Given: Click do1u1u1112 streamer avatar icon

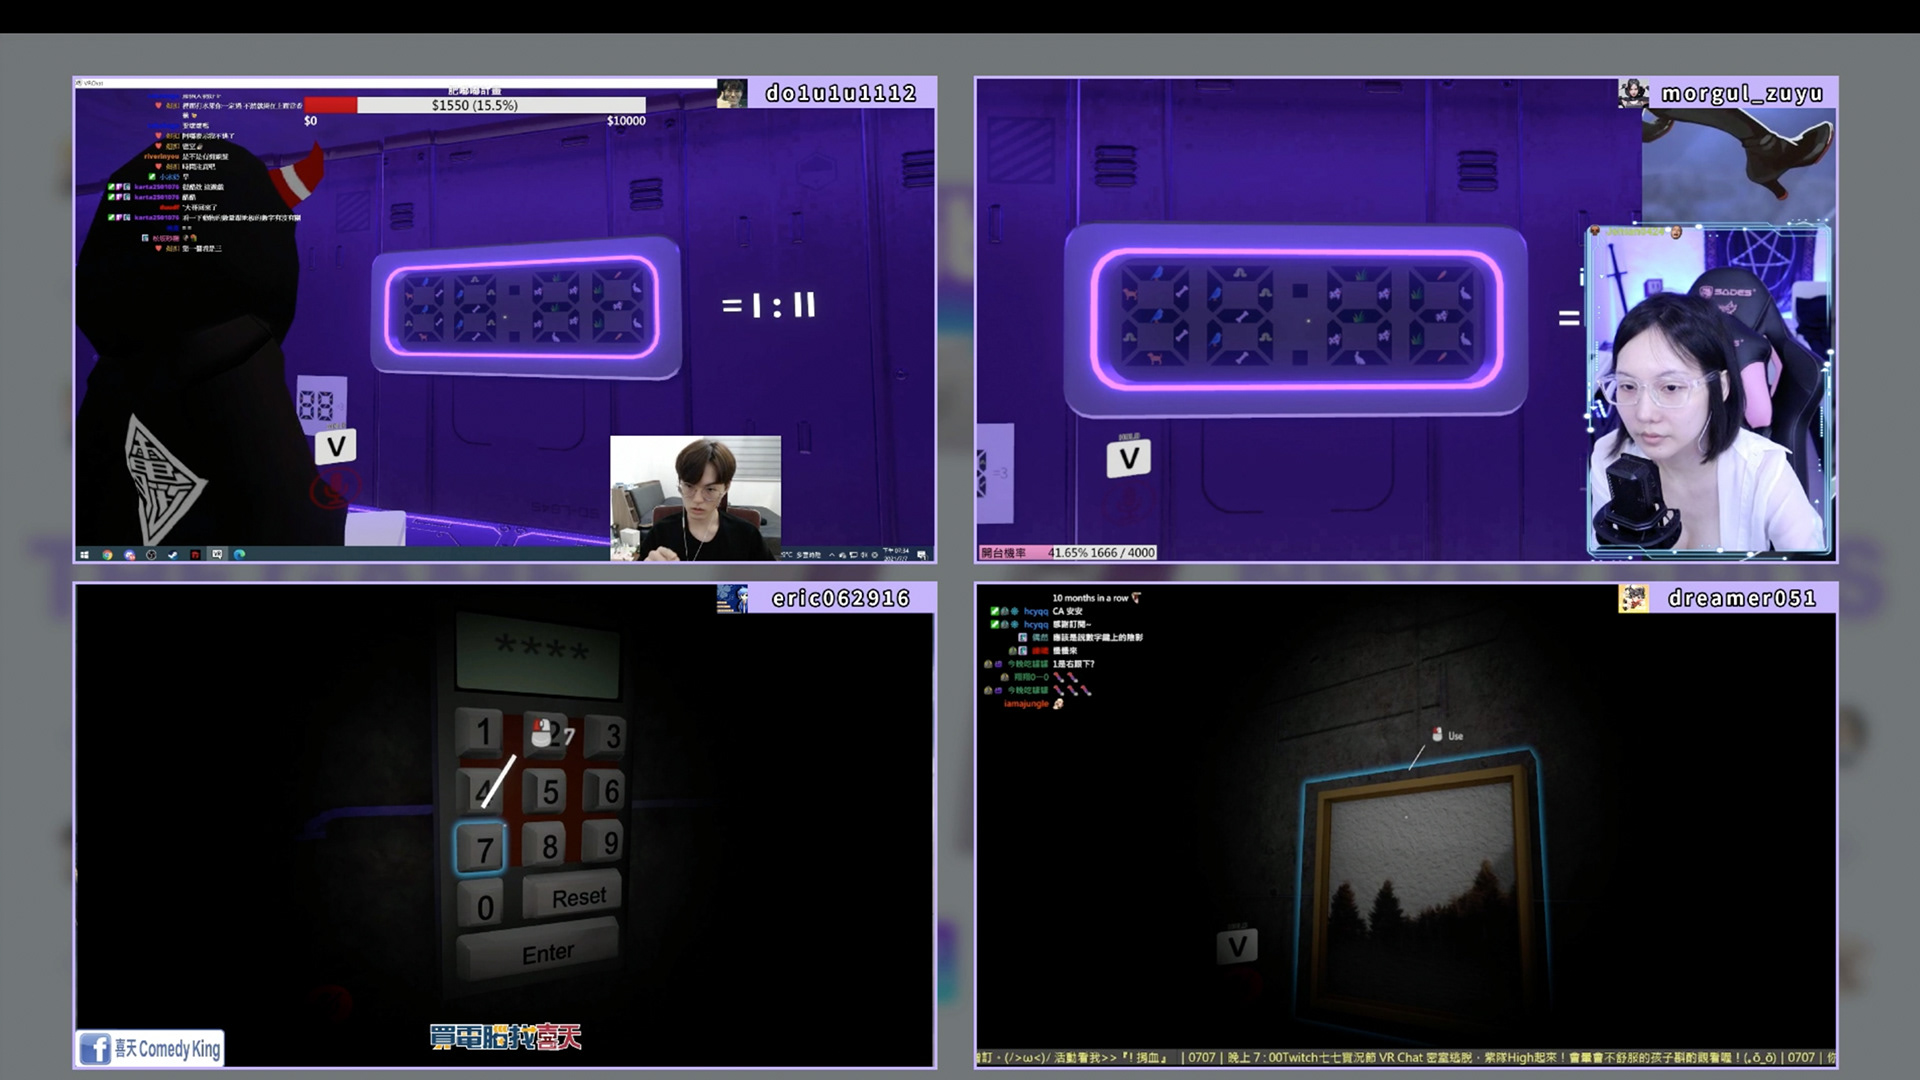Looking at the screenshot, I should tap(732, 93).
